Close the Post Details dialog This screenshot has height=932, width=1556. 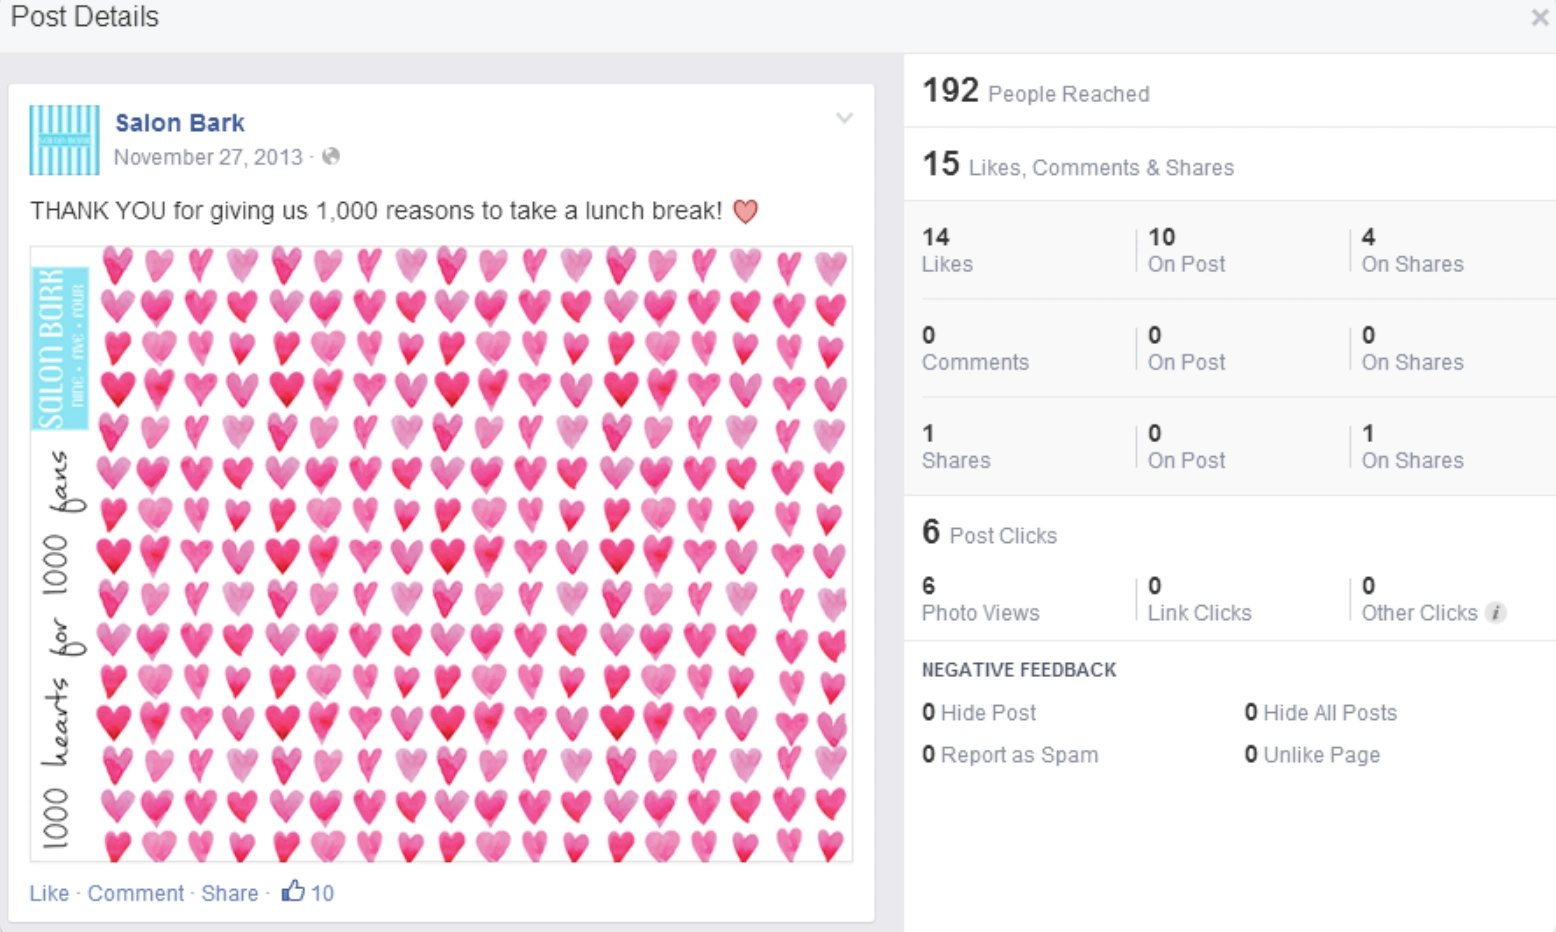click(x=1539, y=17)
